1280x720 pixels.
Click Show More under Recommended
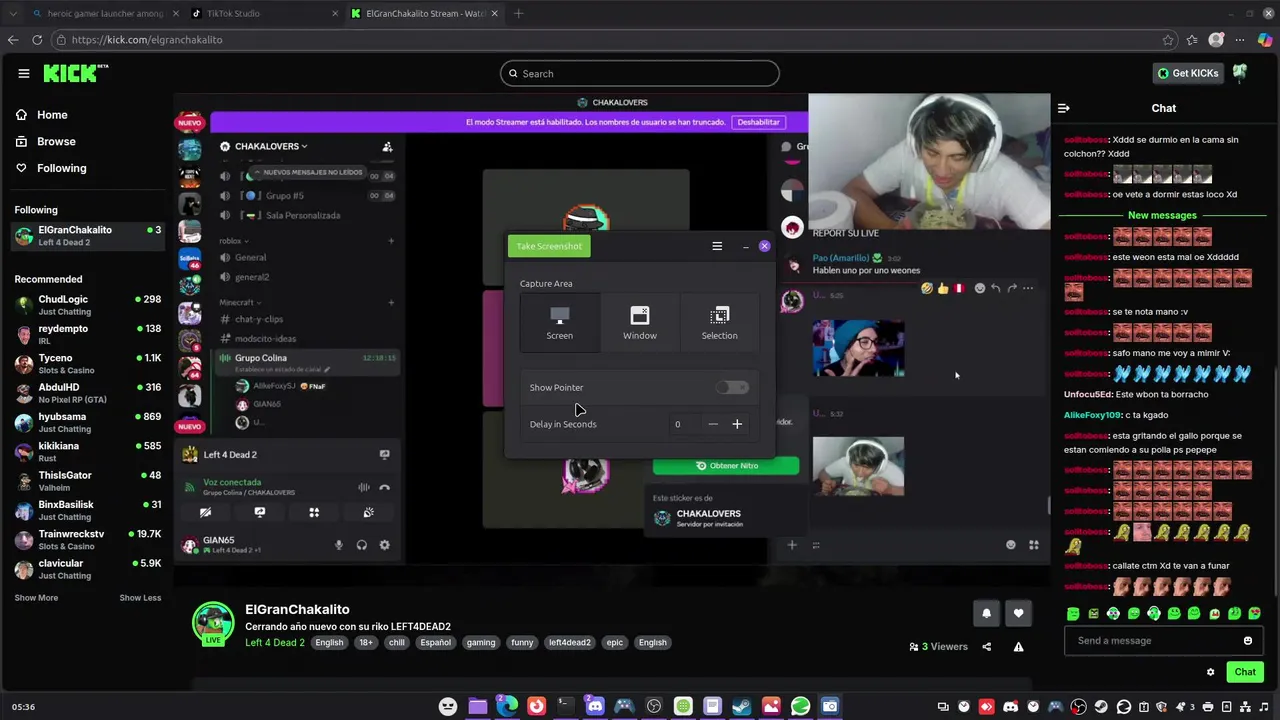pos(36,598)
